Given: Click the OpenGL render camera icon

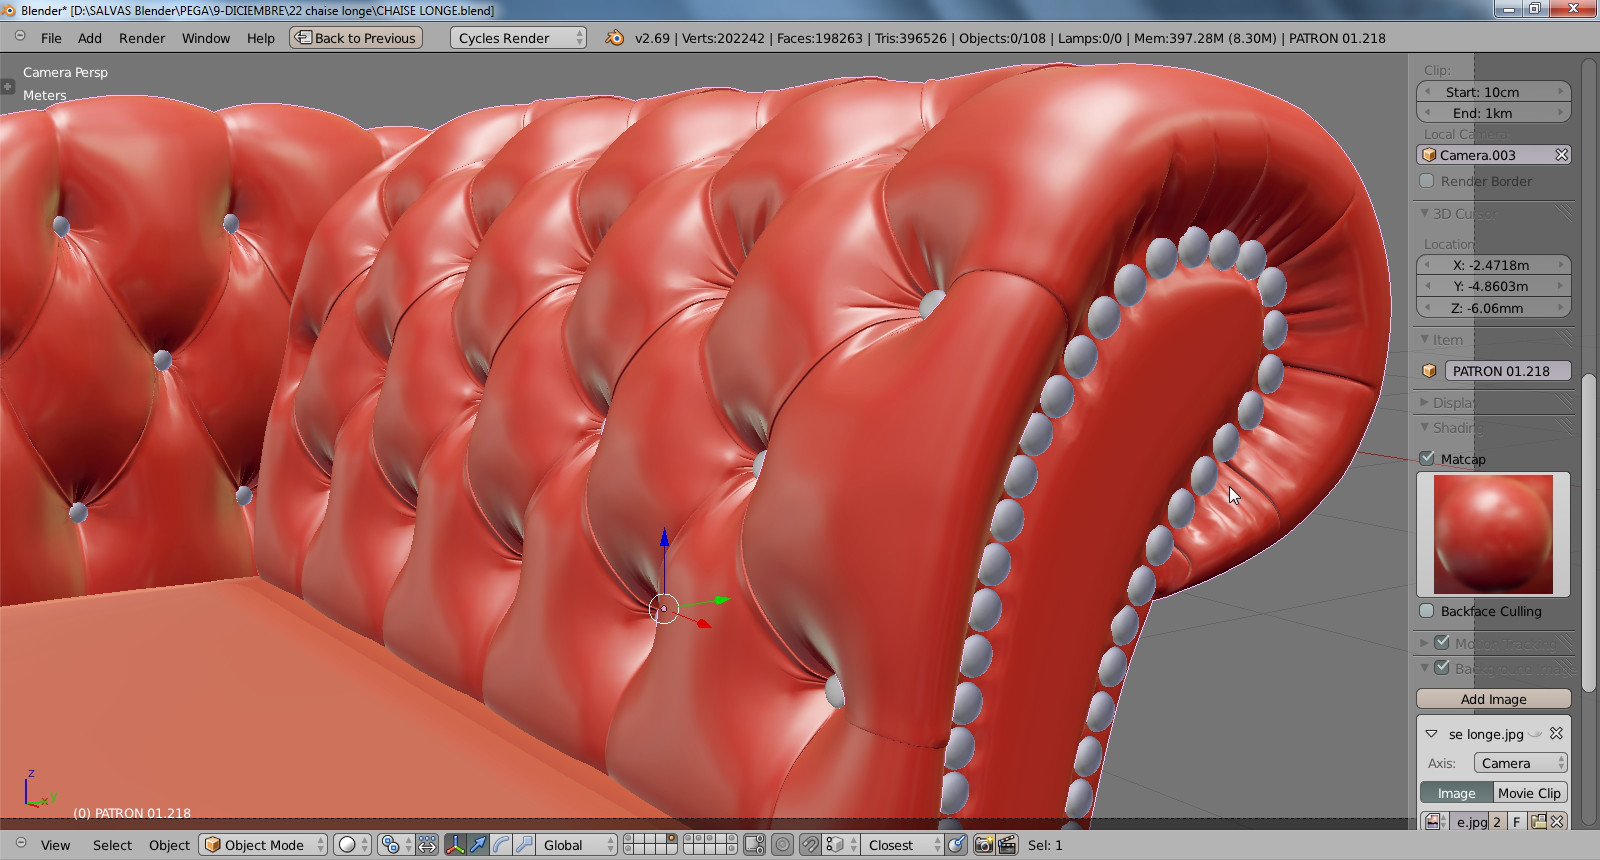Looking at the screenshot, I should coord(984,845).
